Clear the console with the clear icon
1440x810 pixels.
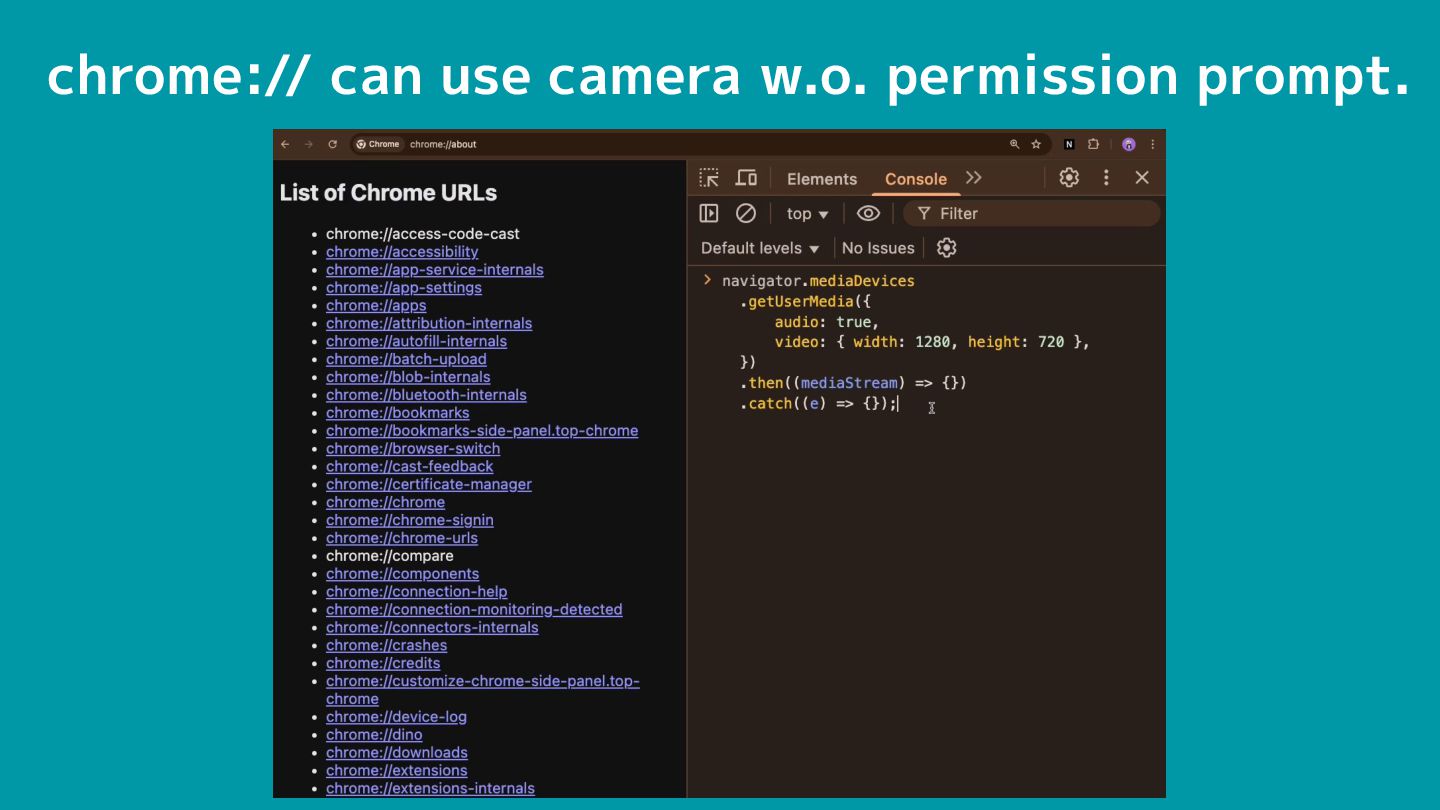(746, 213)
